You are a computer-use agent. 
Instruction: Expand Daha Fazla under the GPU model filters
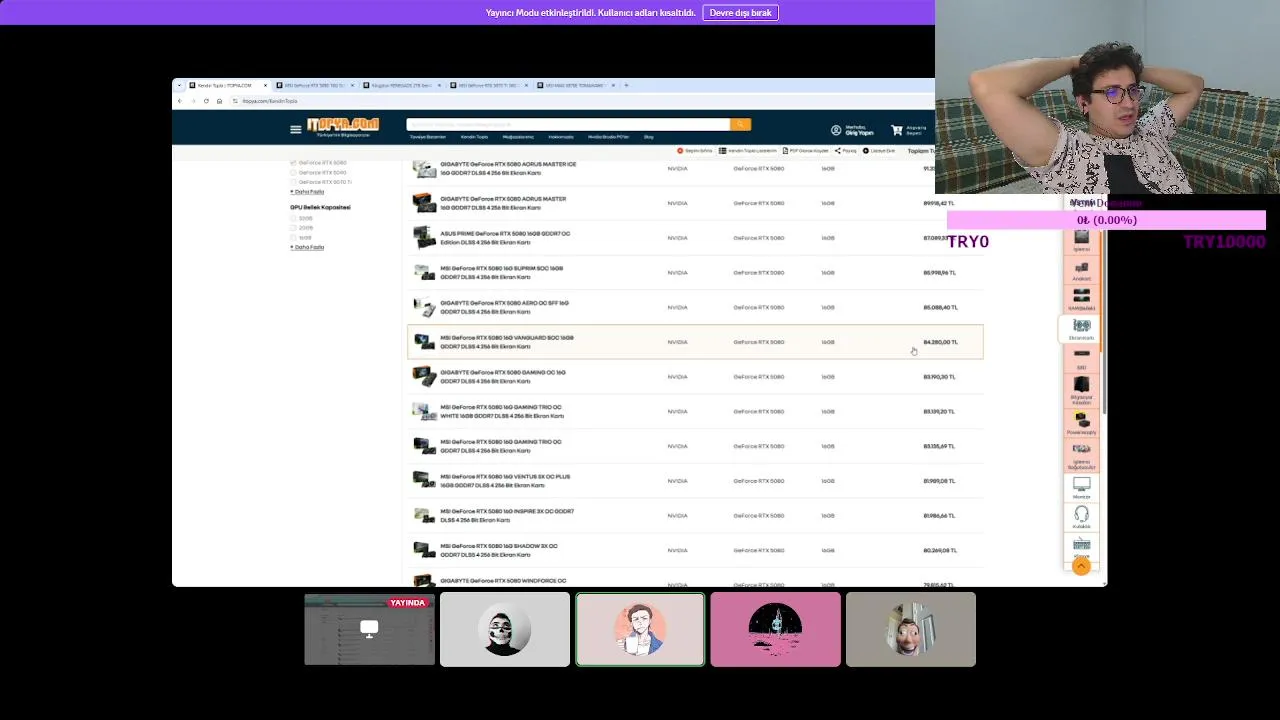(x=307, y=191)
